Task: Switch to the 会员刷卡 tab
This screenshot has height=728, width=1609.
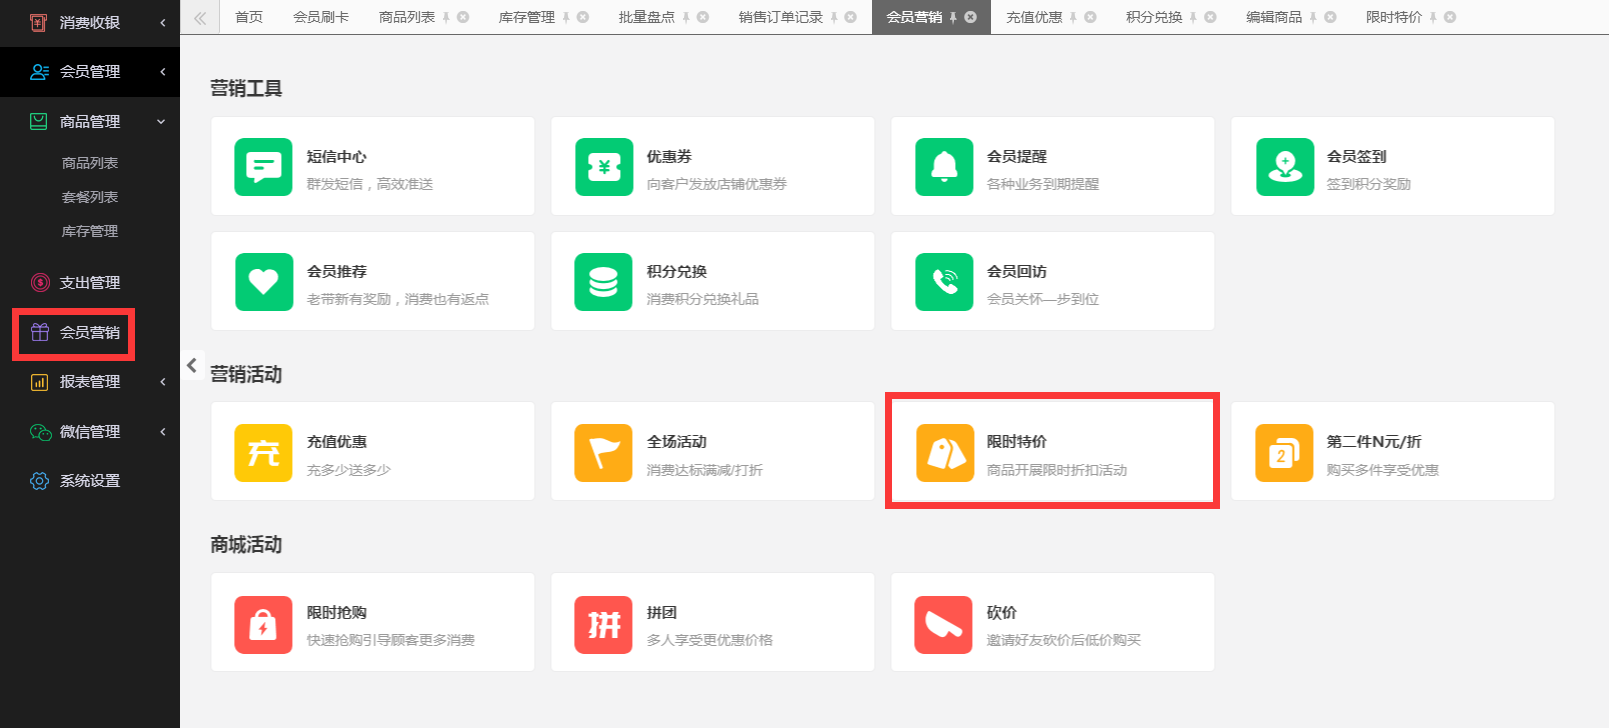Action: [x=321, y=17]
